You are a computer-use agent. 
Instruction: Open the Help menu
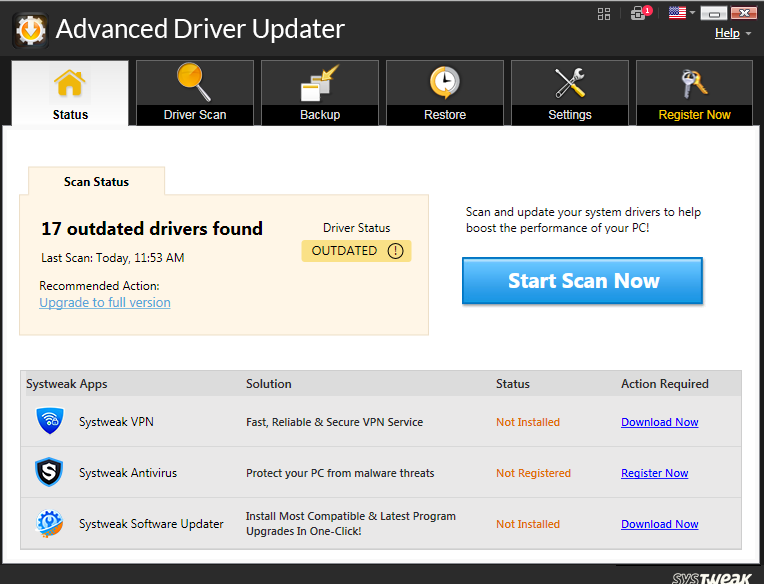(x=727, y=33)
